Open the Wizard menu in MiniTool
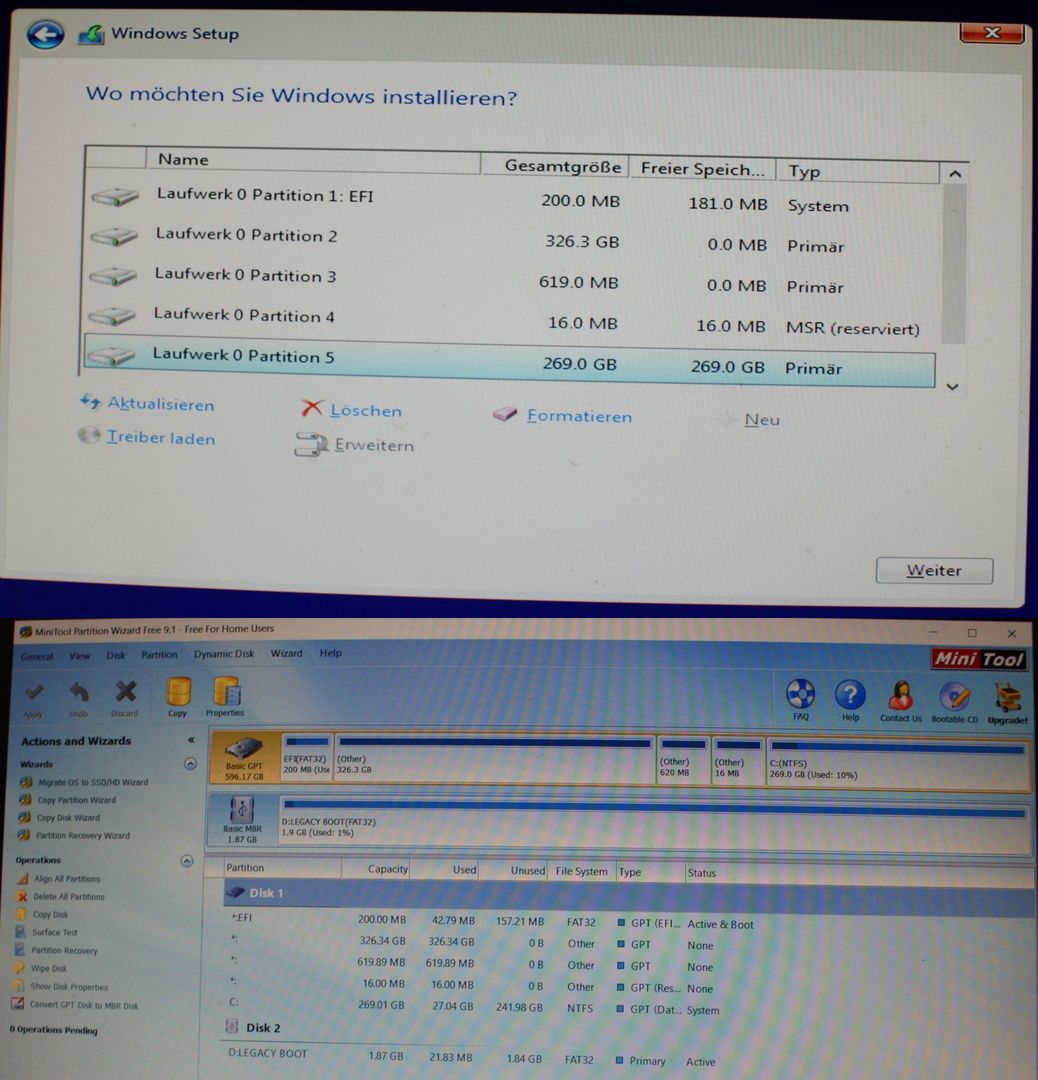 point(286,653)
